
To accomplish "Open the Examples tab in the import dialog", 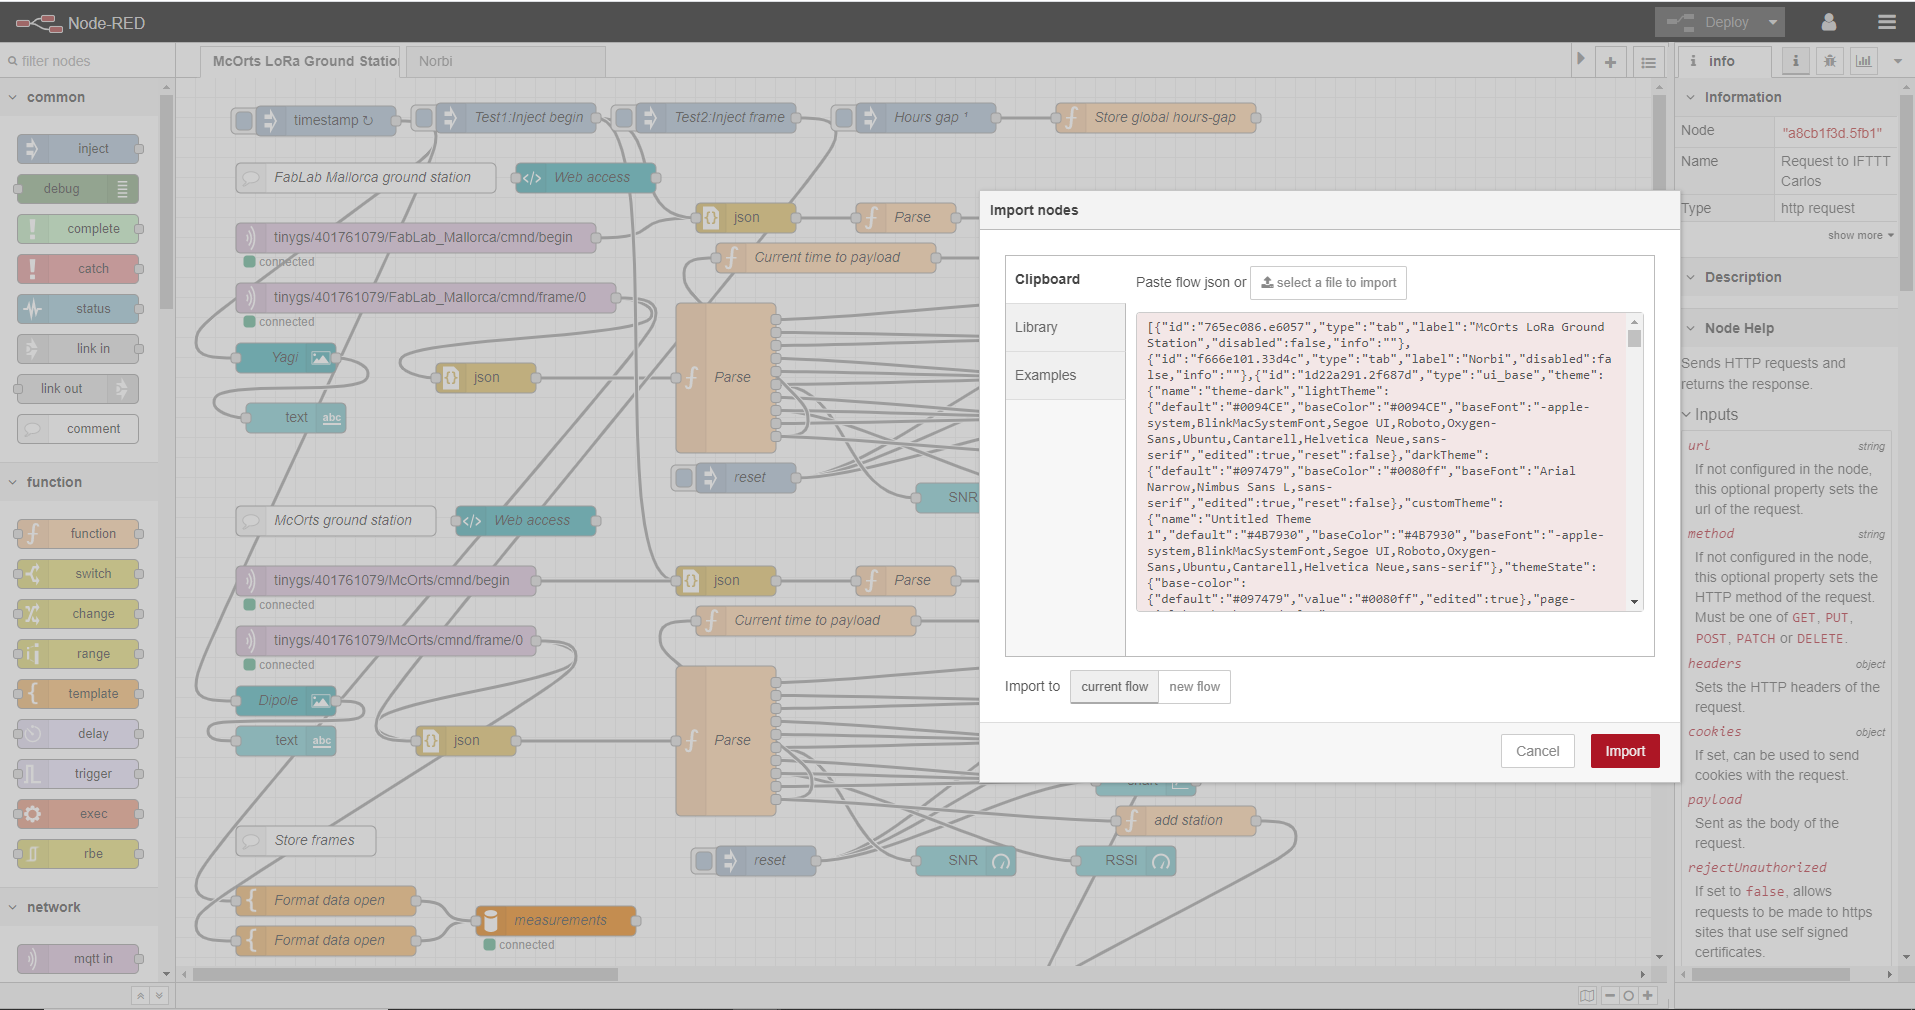I will coord(1044,375).
